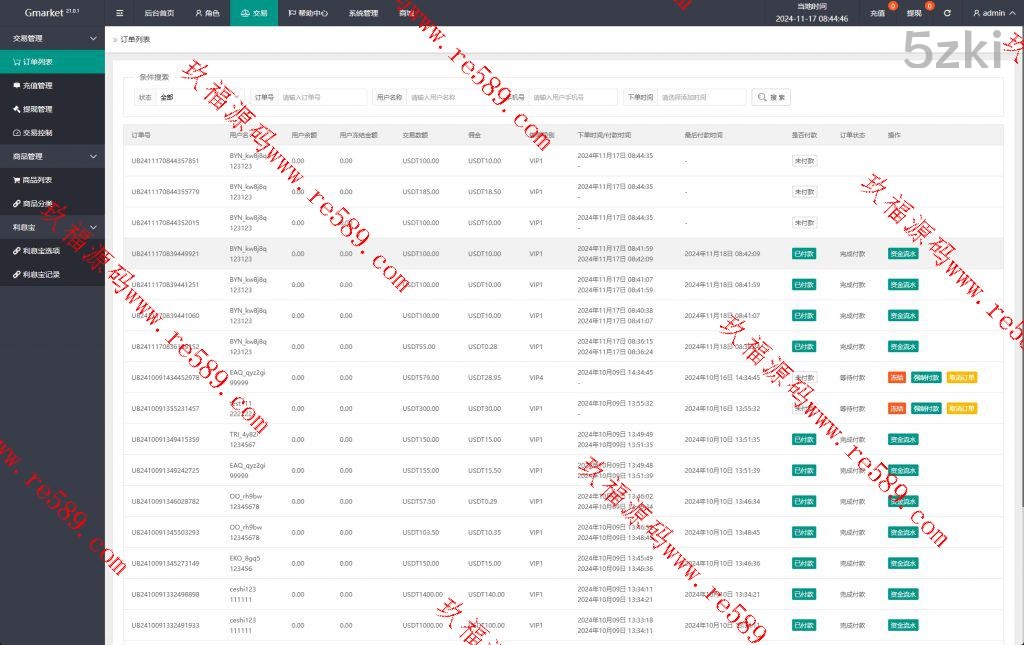The height and width of the screenshot is (645, 1024).
Task: Open 商品分类 in the sidebar
Action: [x=37, y=204]
